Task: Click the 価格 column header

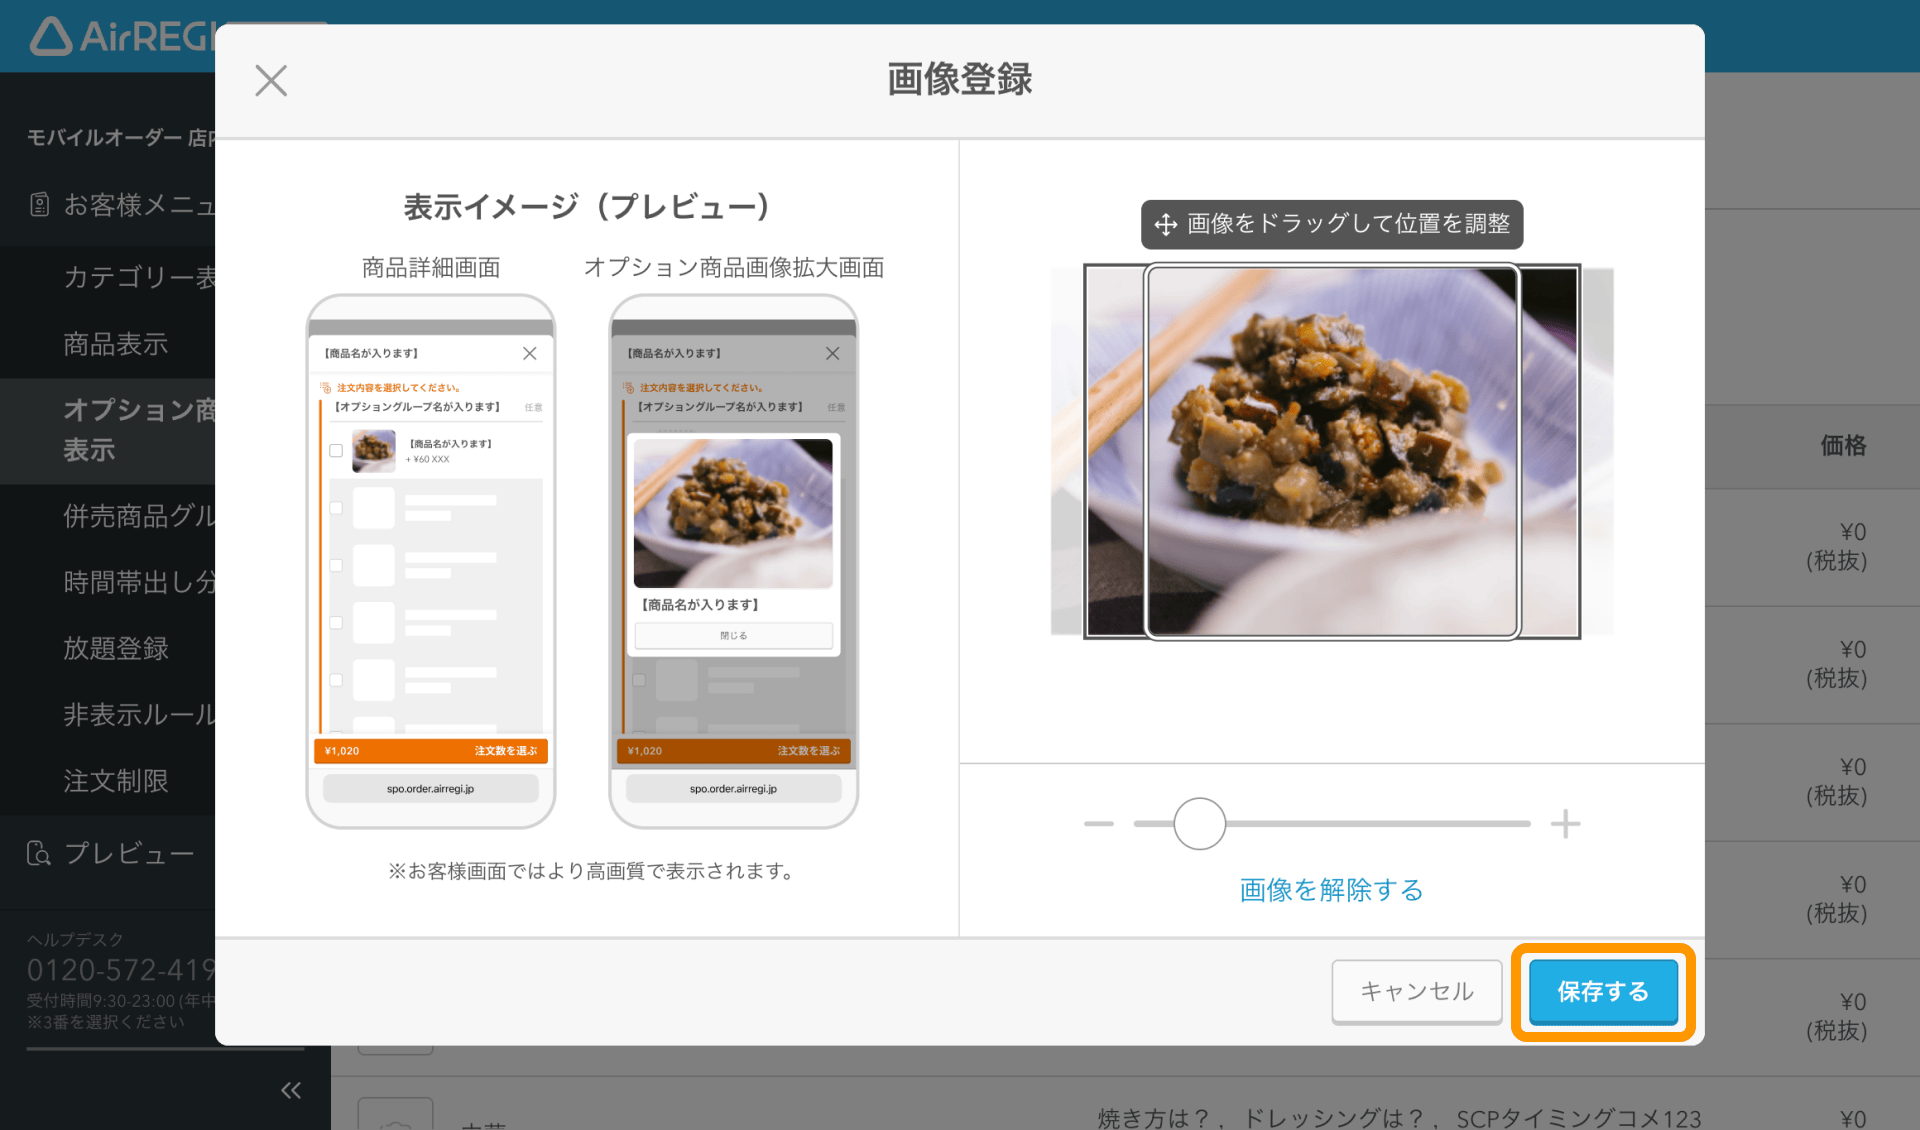Action: coord(1843,446)
